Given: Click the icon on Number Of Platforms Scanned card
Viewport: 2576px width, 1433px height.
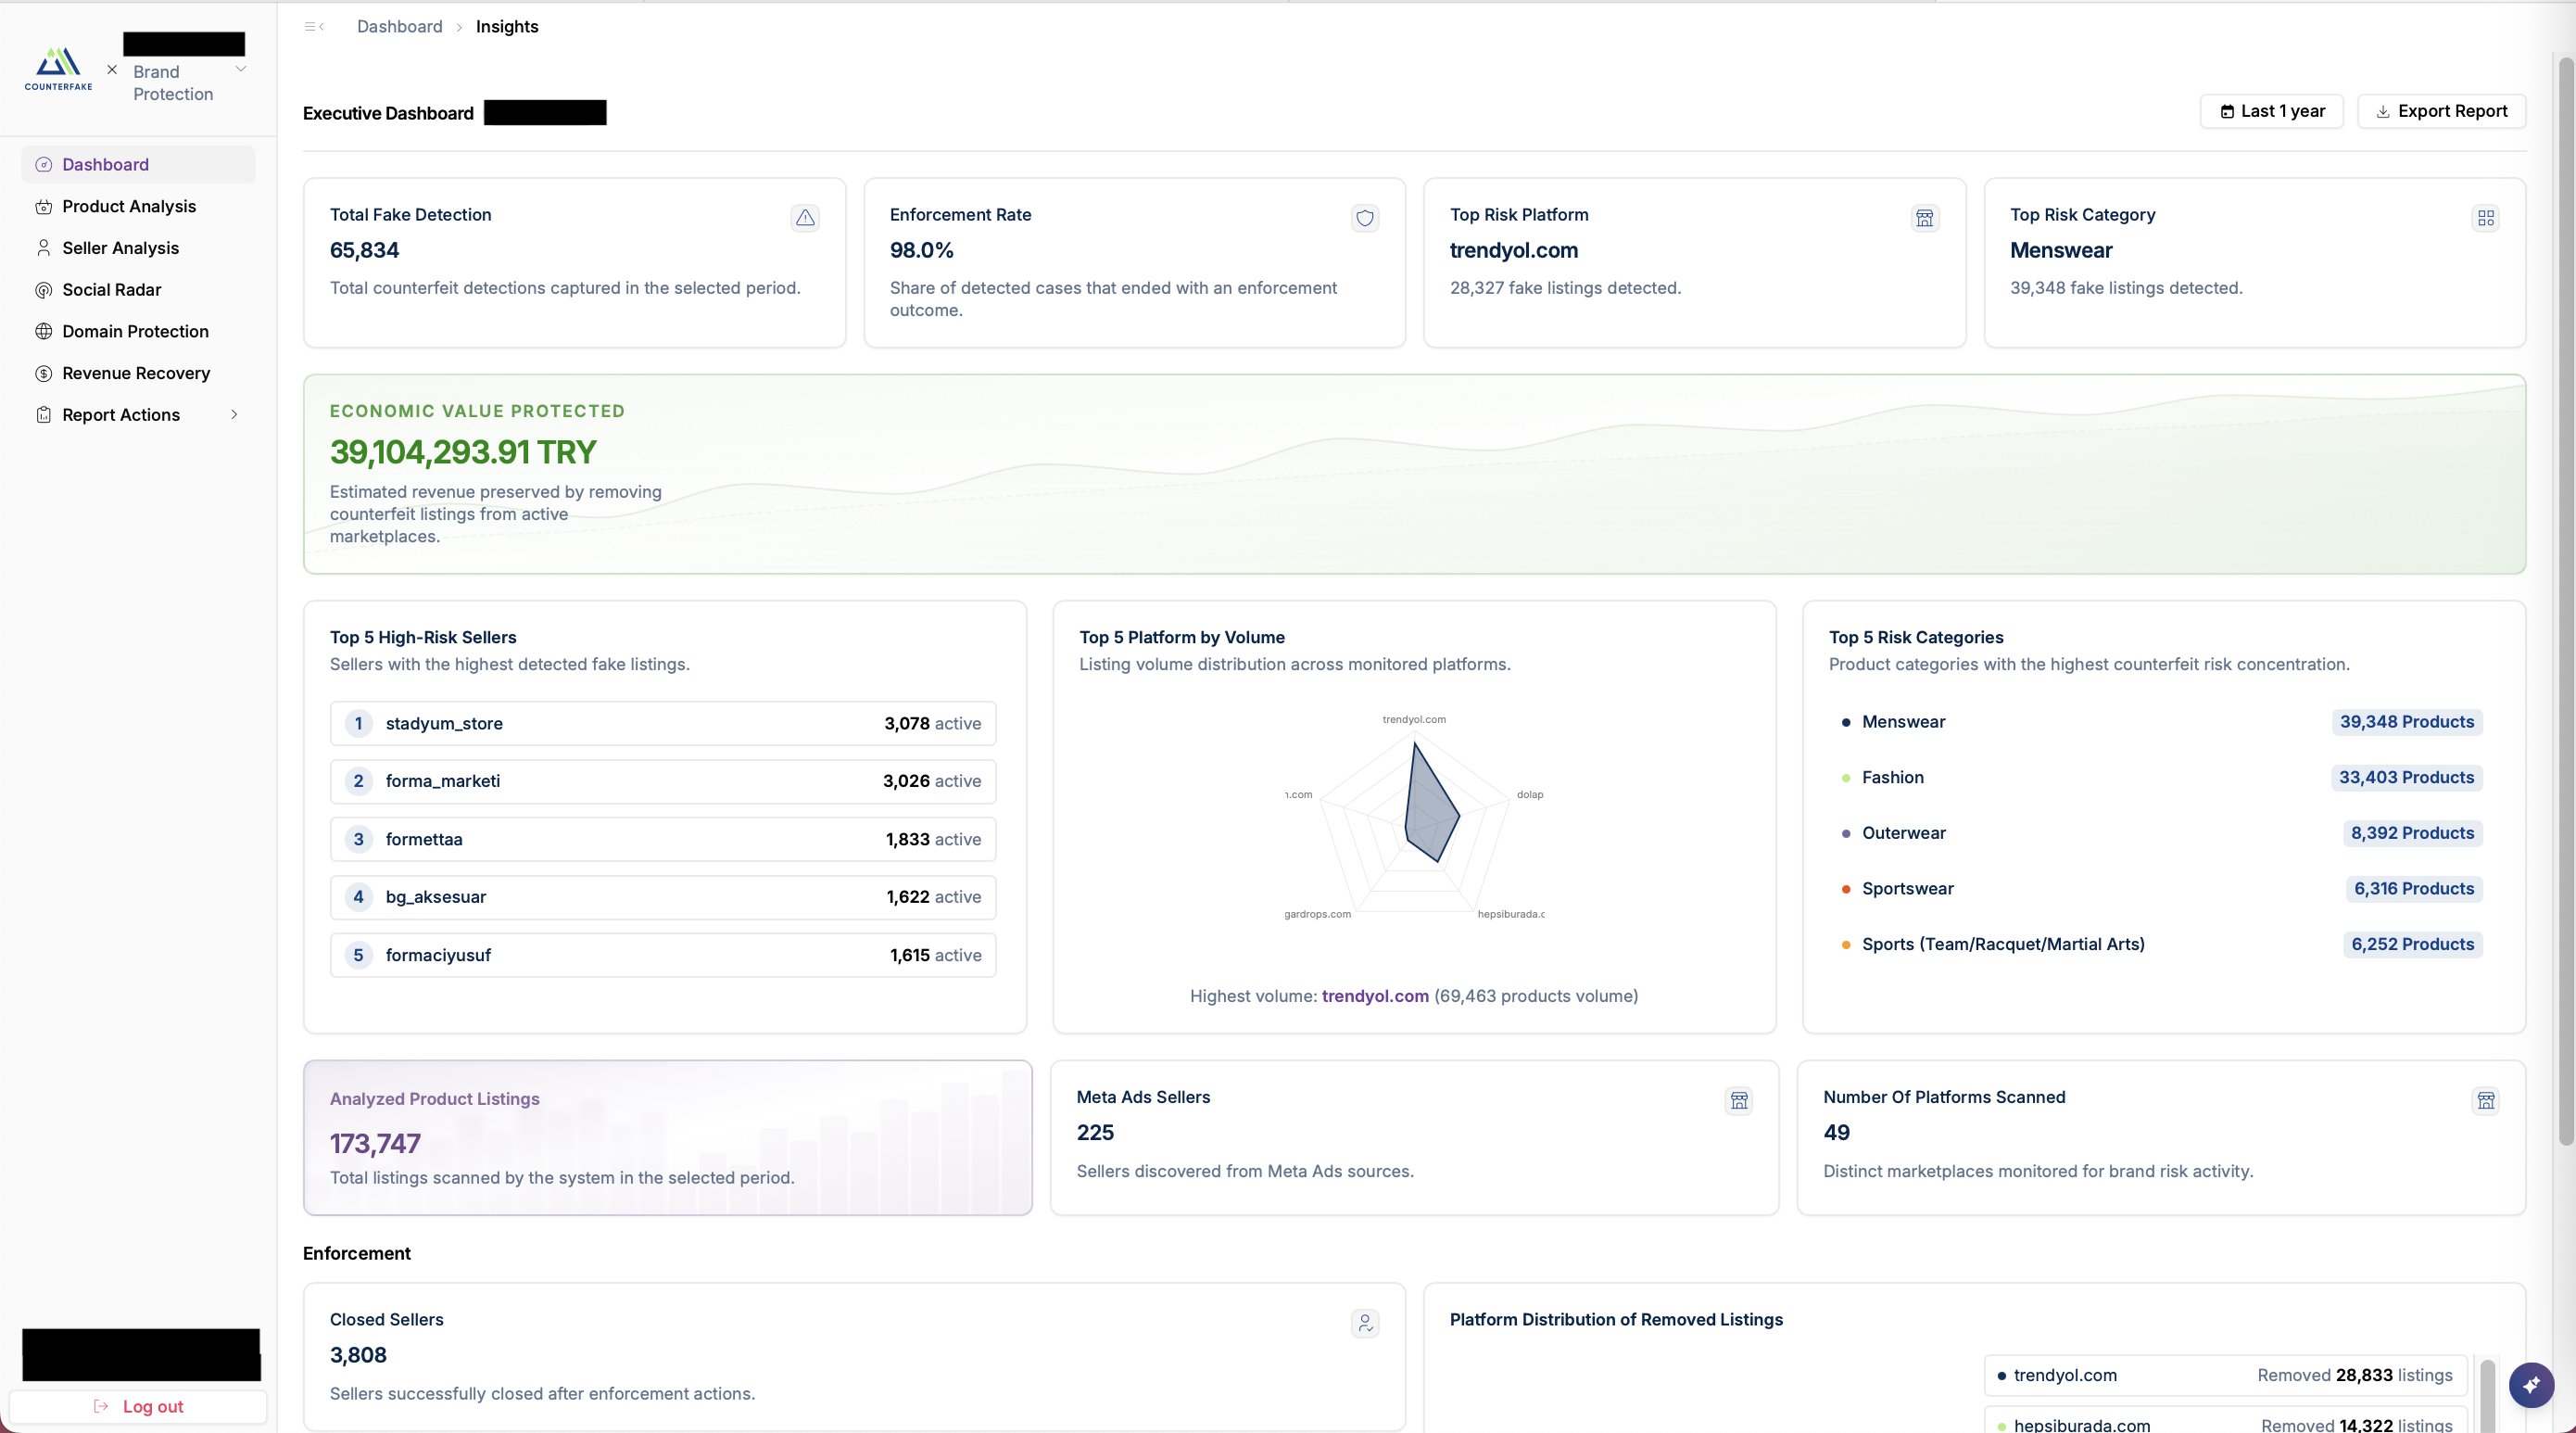Looking at the screenshot, I should [2486, 1101].
